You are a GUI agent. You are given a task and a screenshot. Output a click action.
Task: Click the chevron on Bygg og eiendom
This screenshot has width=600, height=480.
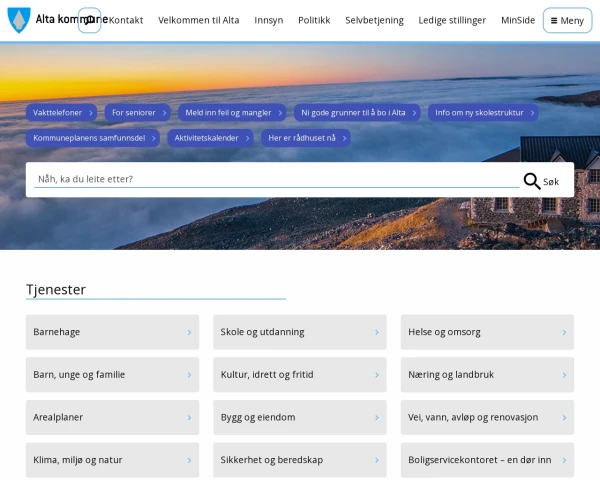click(377, 418)
